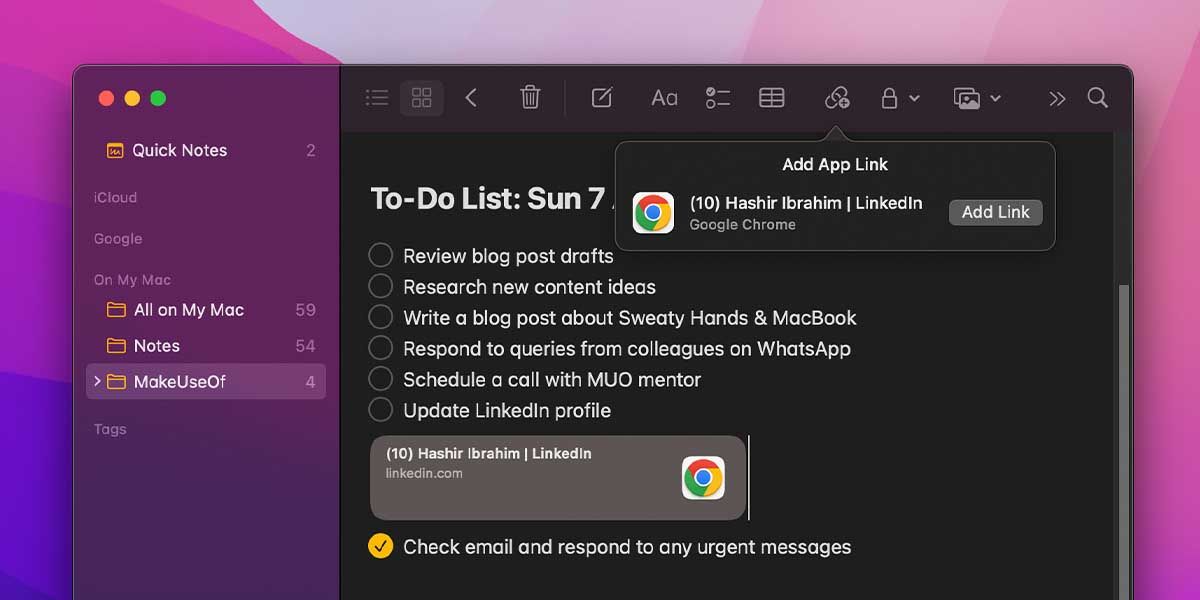Click the note's vertical scrollbar

(1123, 440)
